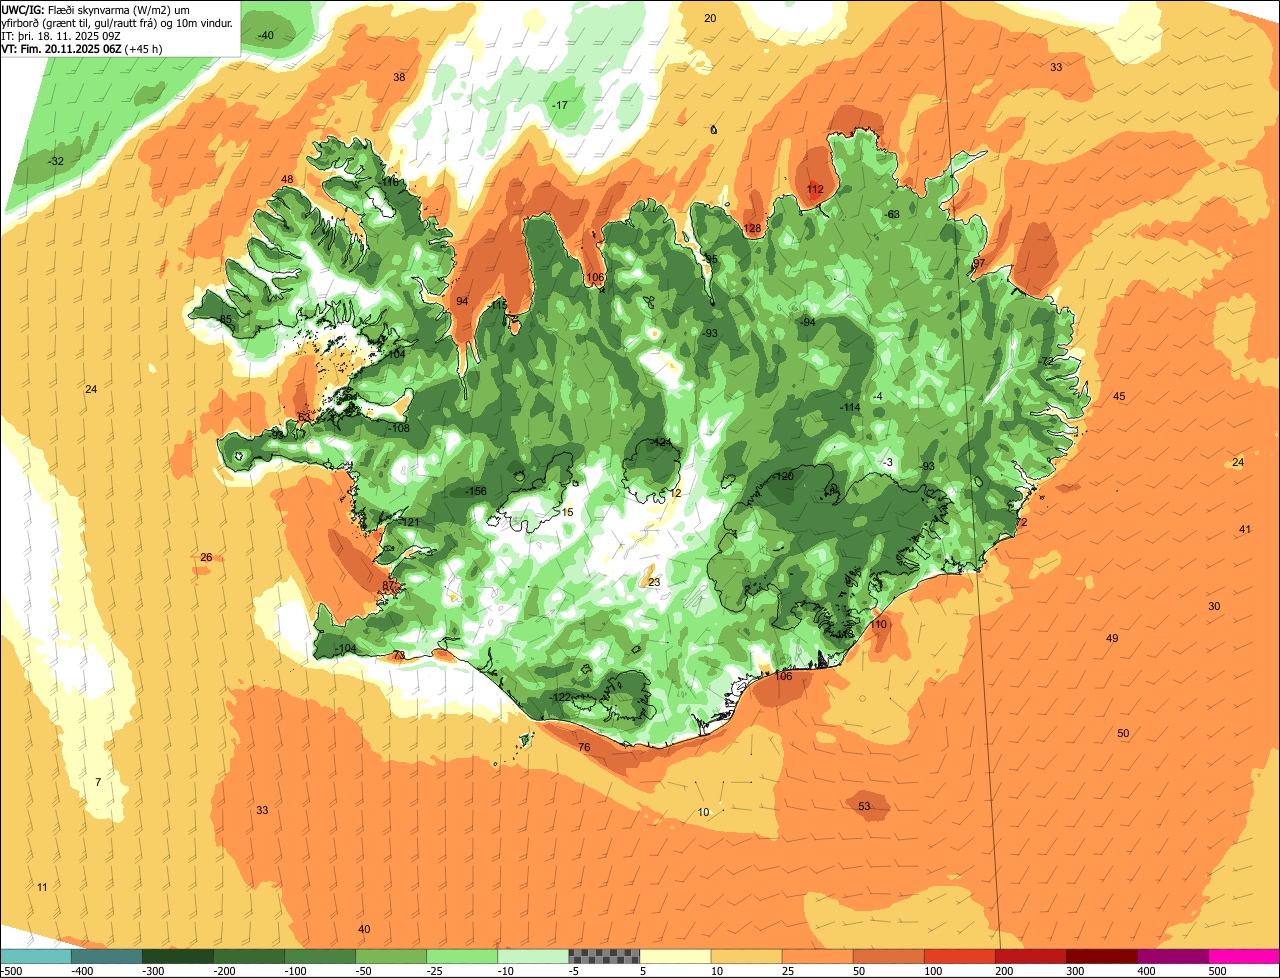Click the map value 26
This screenshot has width=1280, height=978.
(x=206, y=557)
